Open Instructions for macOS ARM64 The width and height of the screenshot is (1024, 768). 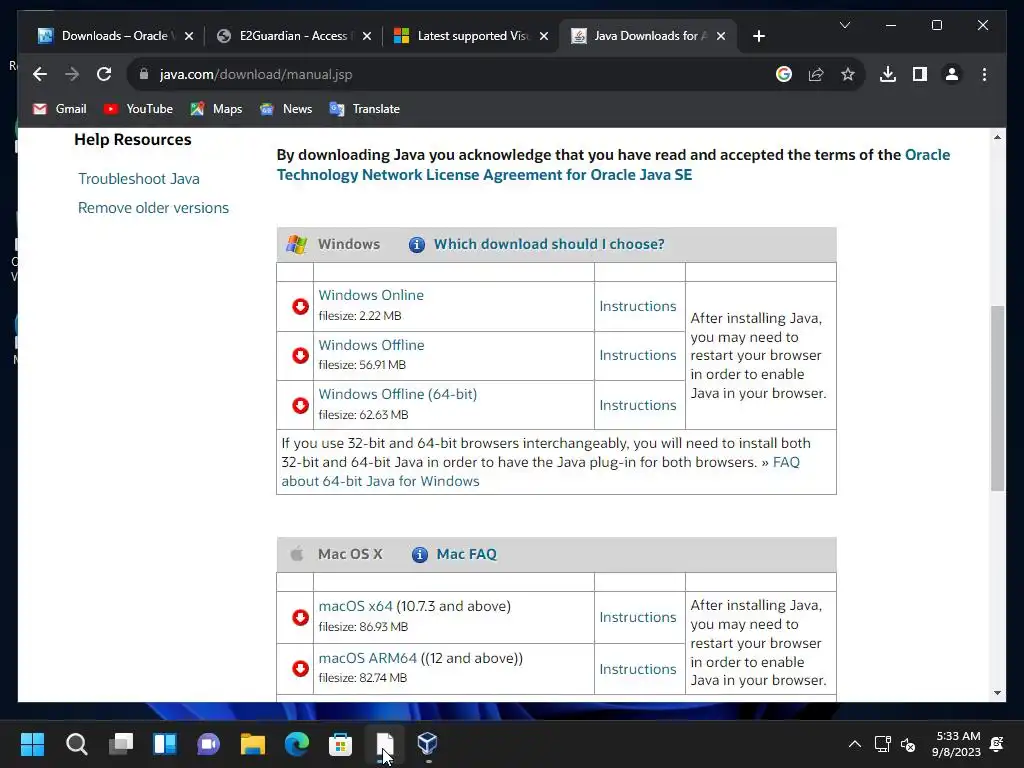638,669
